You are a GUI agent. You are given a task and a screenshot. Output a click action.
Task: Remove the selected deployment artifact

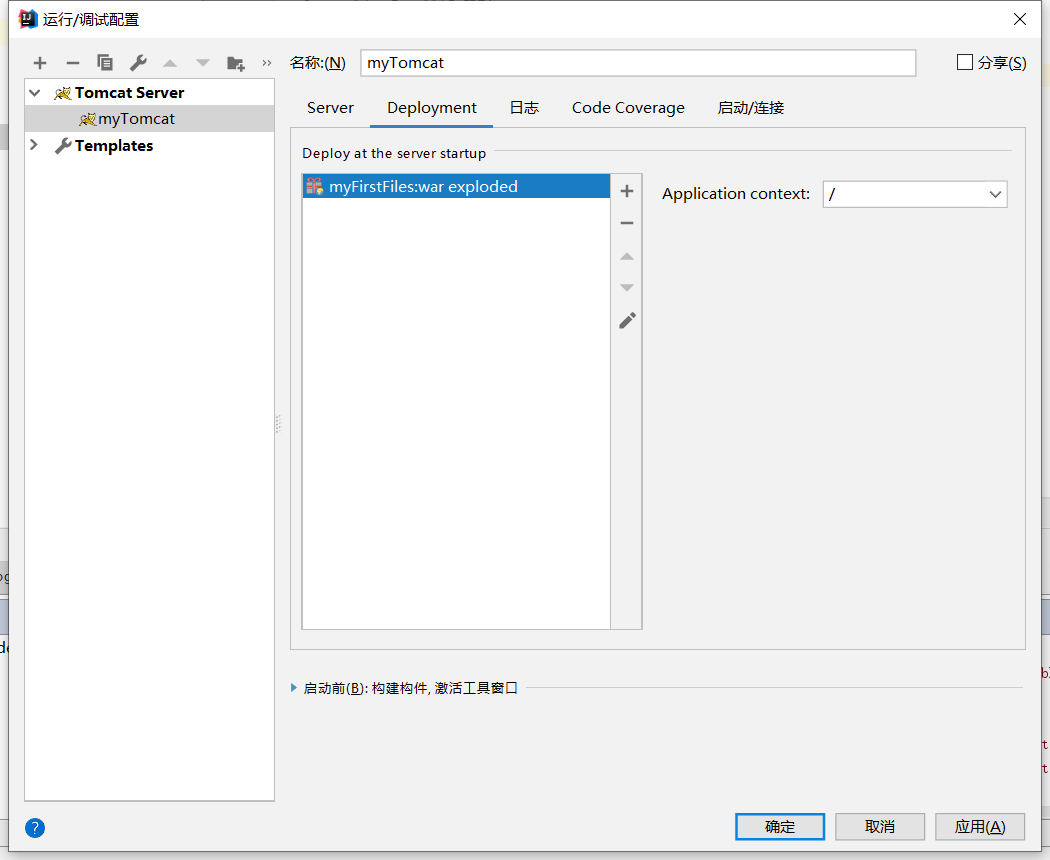(627, 223)
